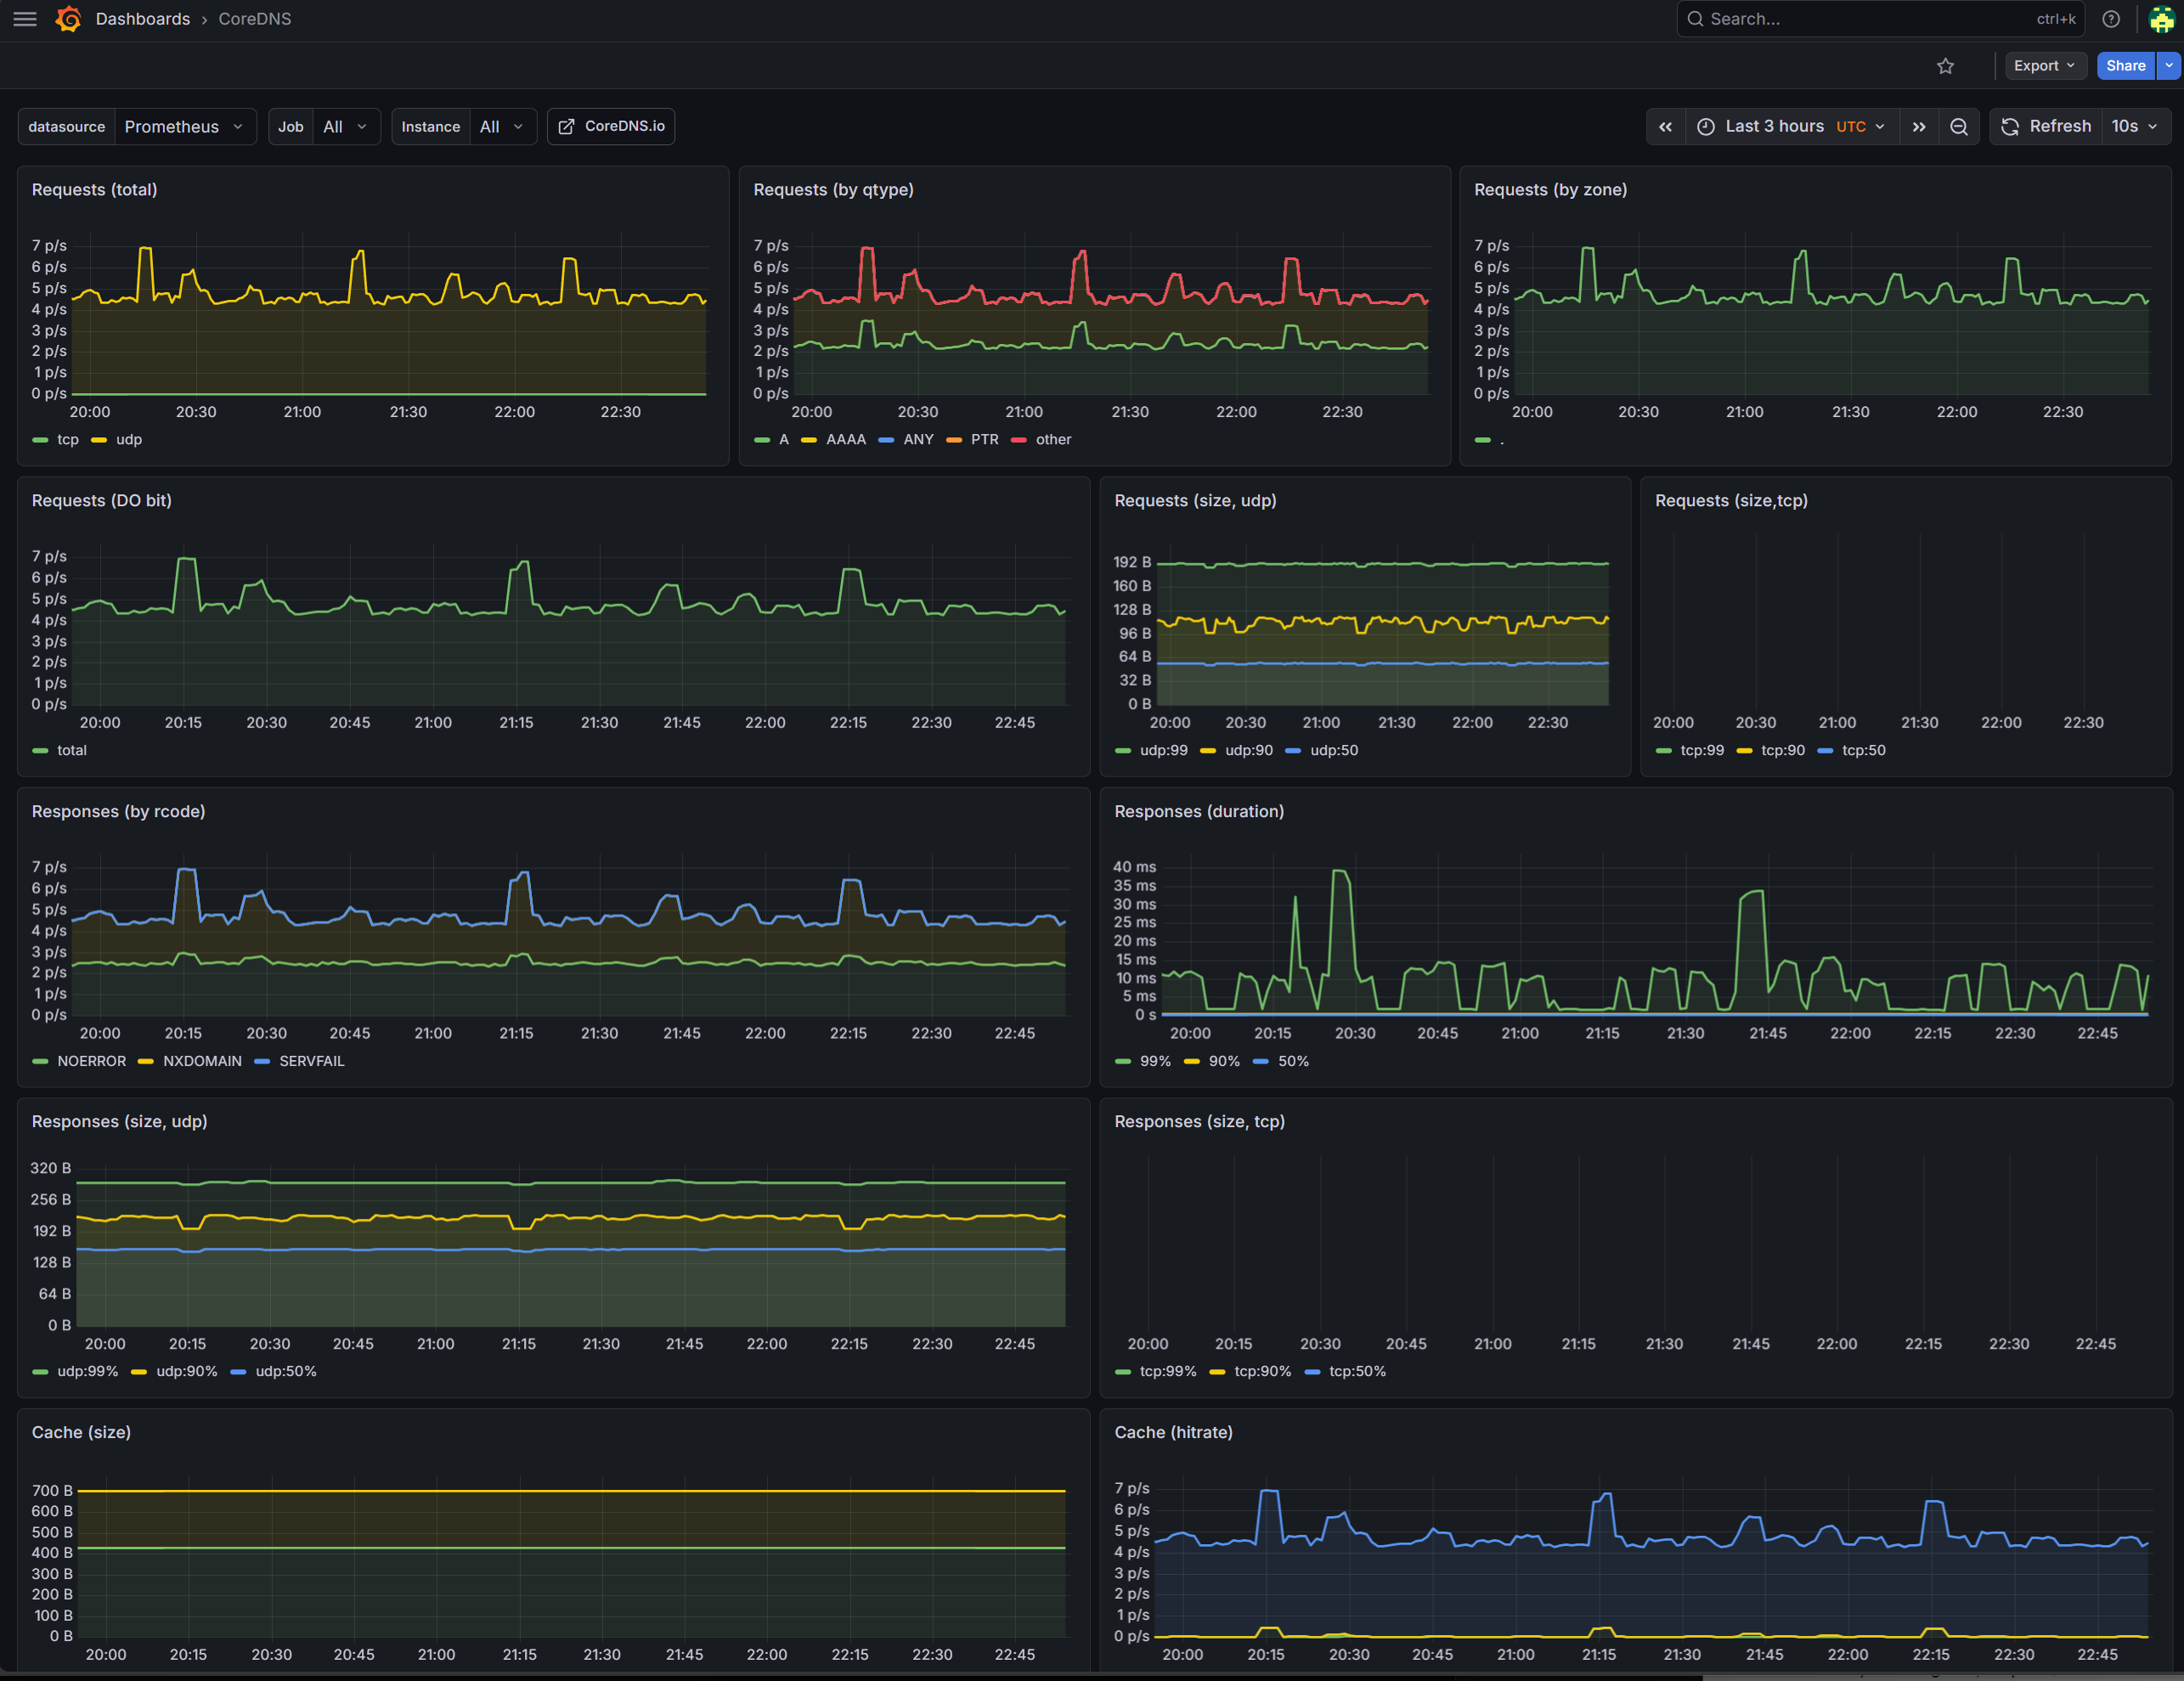Toggle the PTR series legend item

[985, 440]
